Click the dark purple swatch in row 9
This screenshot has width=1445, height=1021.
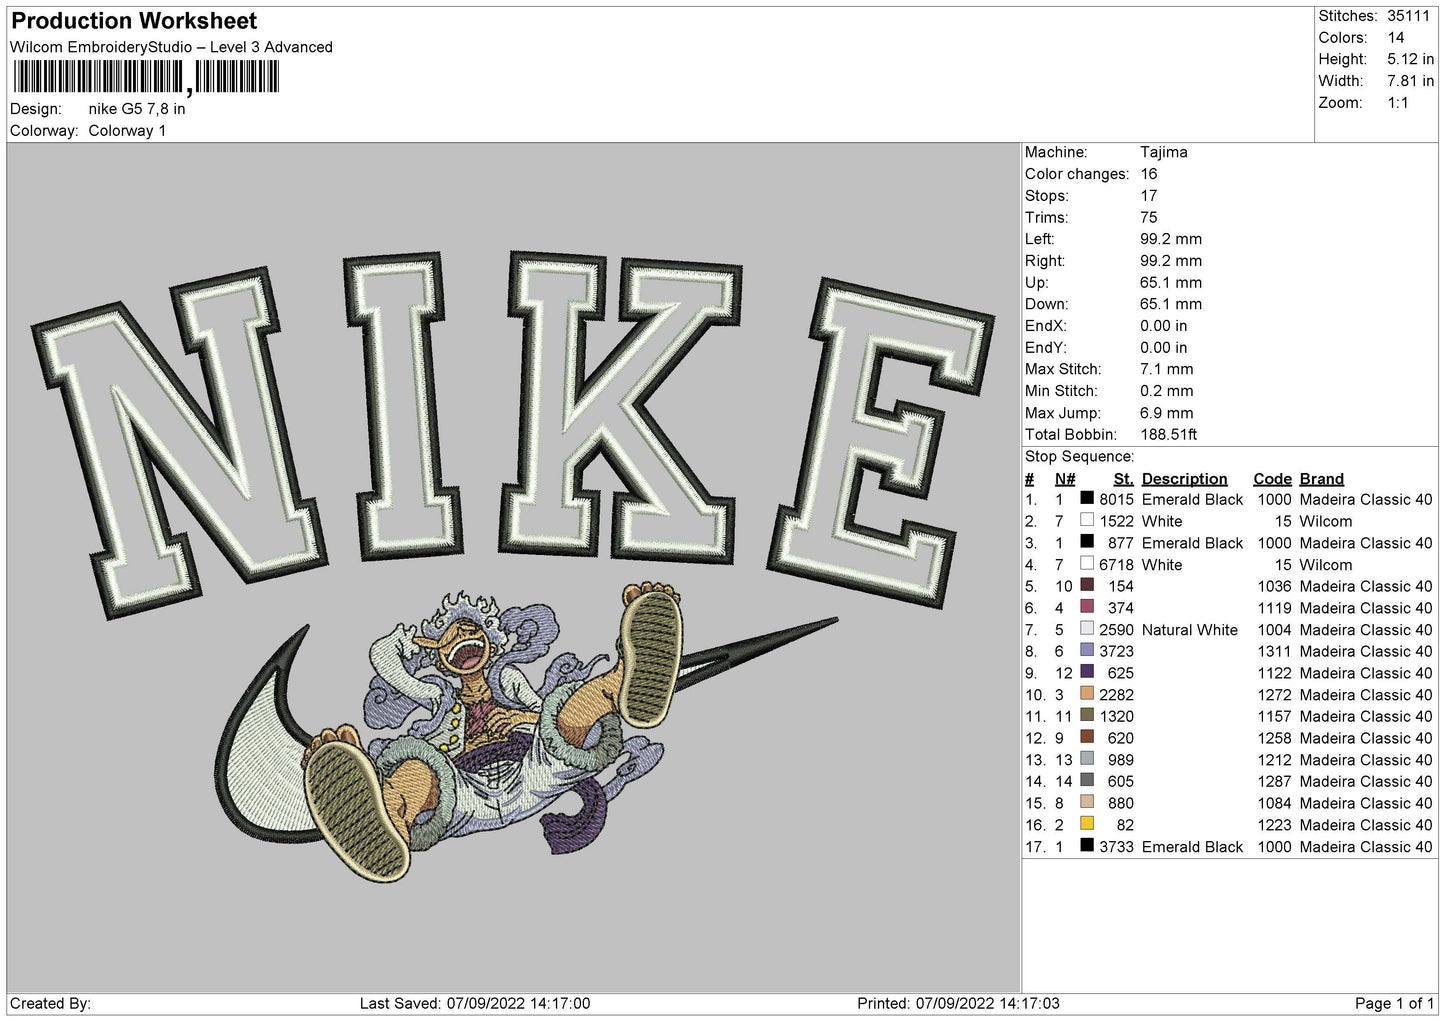click(x=1087, y=672)
